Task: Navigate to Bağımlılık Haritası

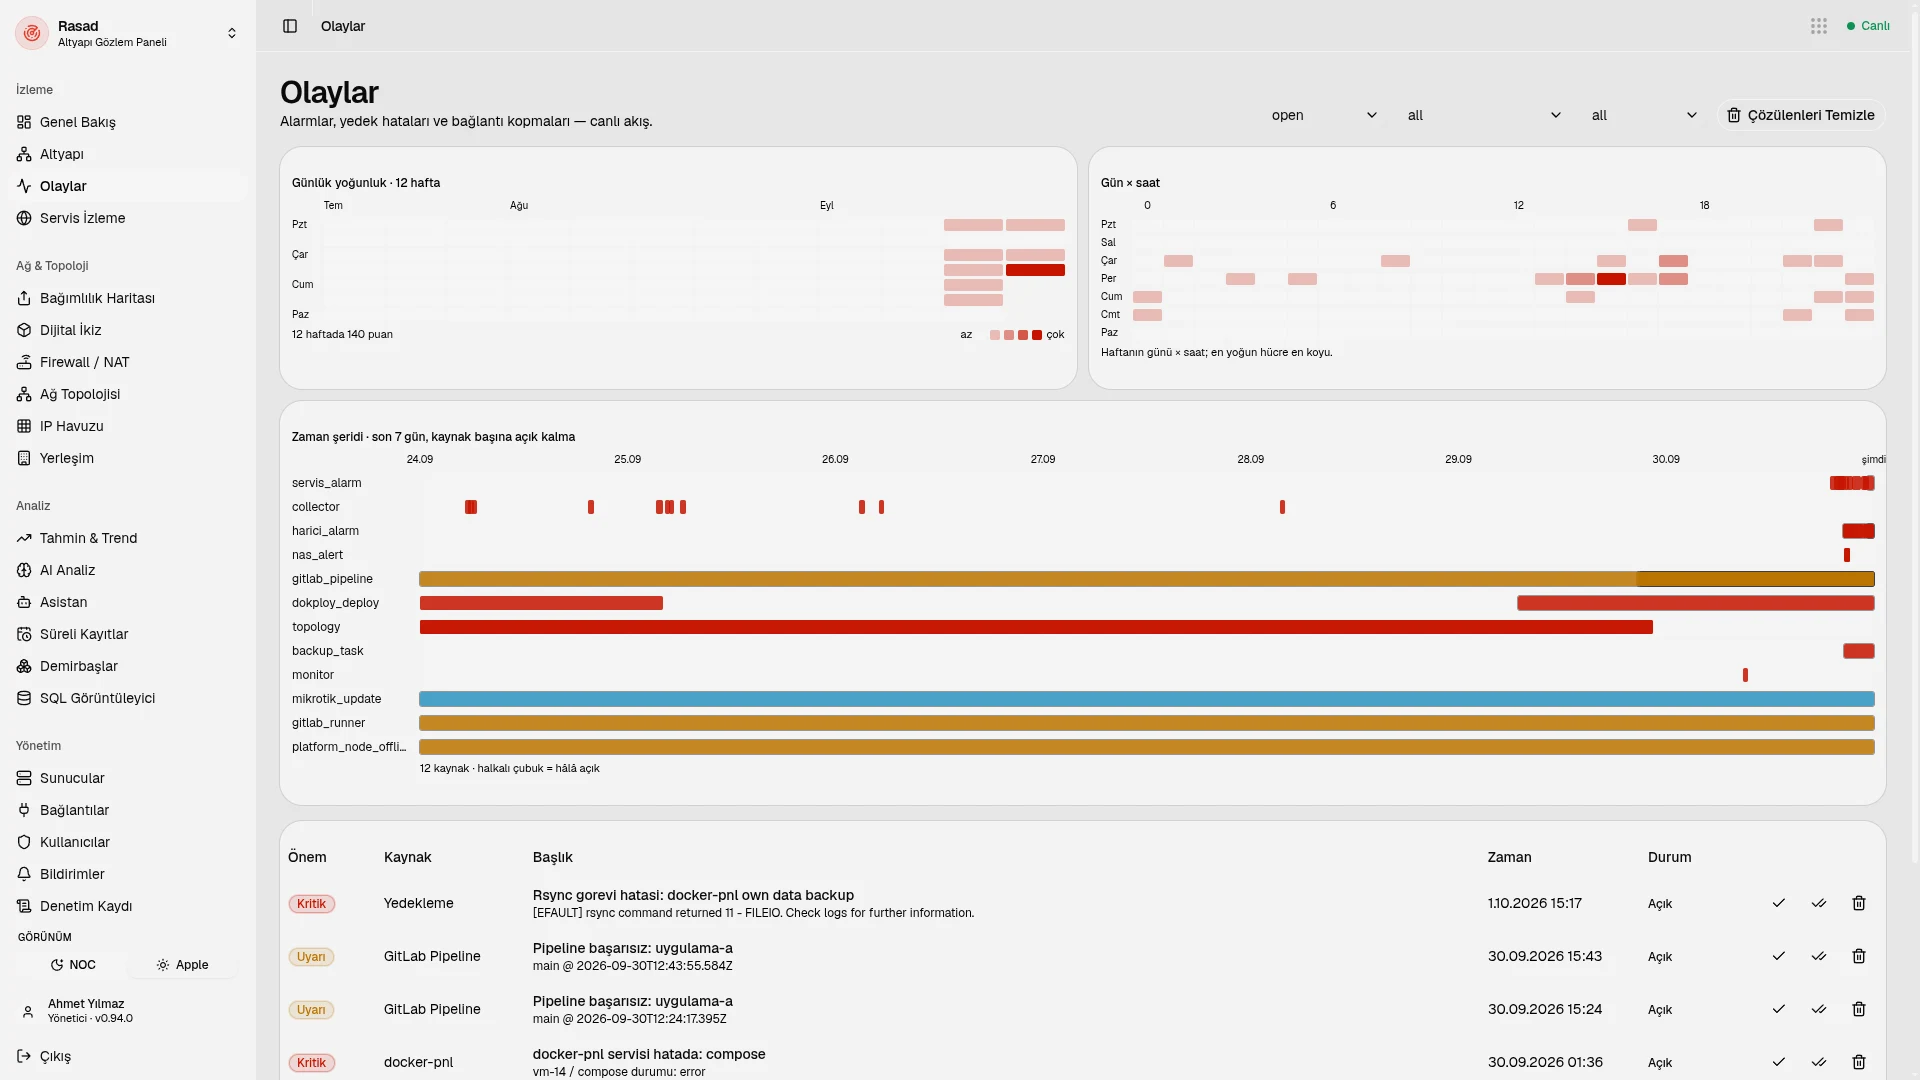Action: [x=128, y=298]
